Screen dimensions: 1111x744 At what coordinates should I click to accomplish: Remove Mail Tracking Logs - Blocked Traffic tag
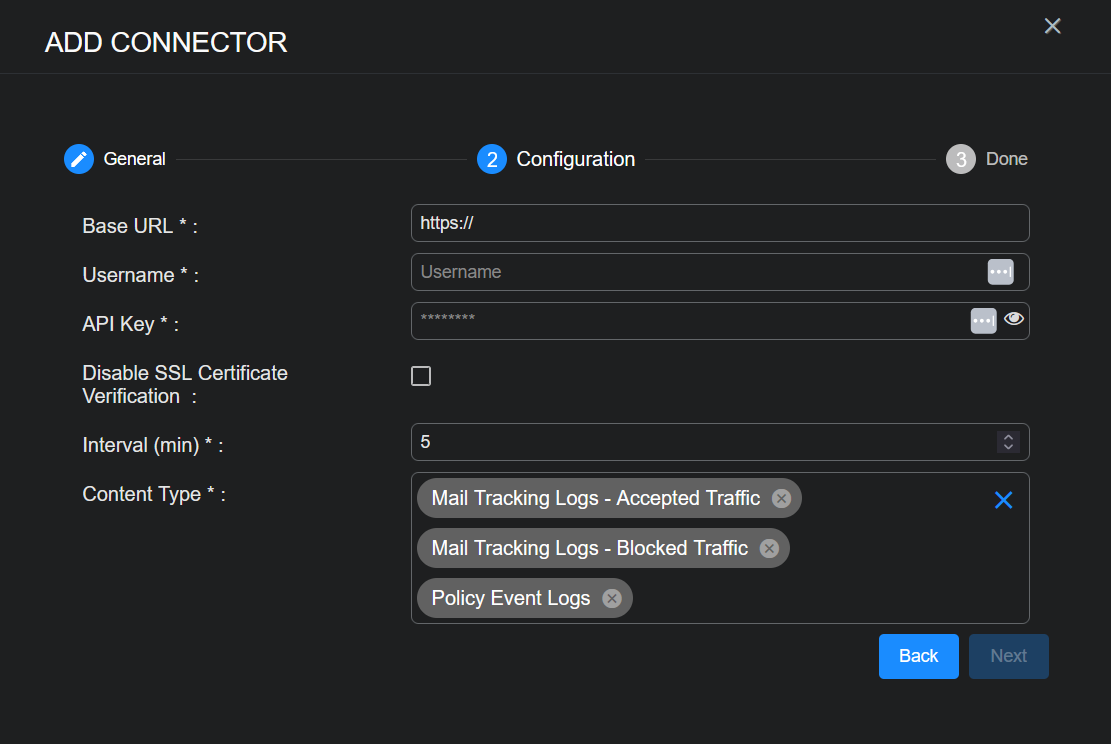point(769,548)
